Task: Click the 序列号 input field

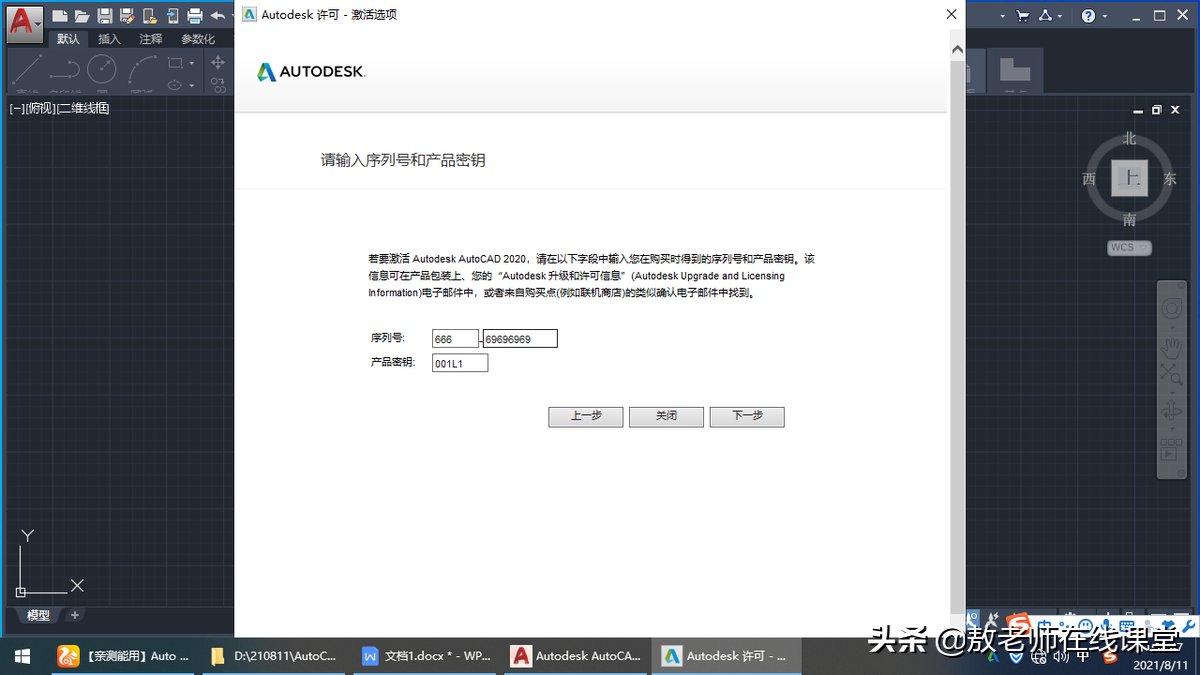Action: point(456,338)
